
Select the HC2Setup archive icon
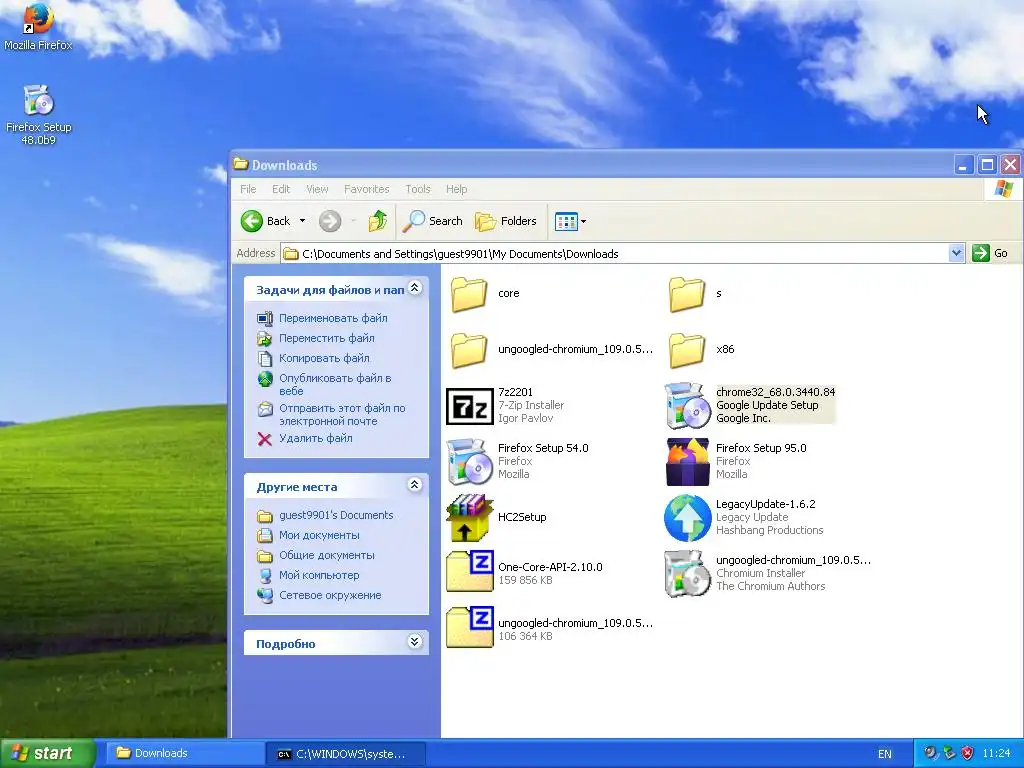pyautogui.click(x=470, y=518)
